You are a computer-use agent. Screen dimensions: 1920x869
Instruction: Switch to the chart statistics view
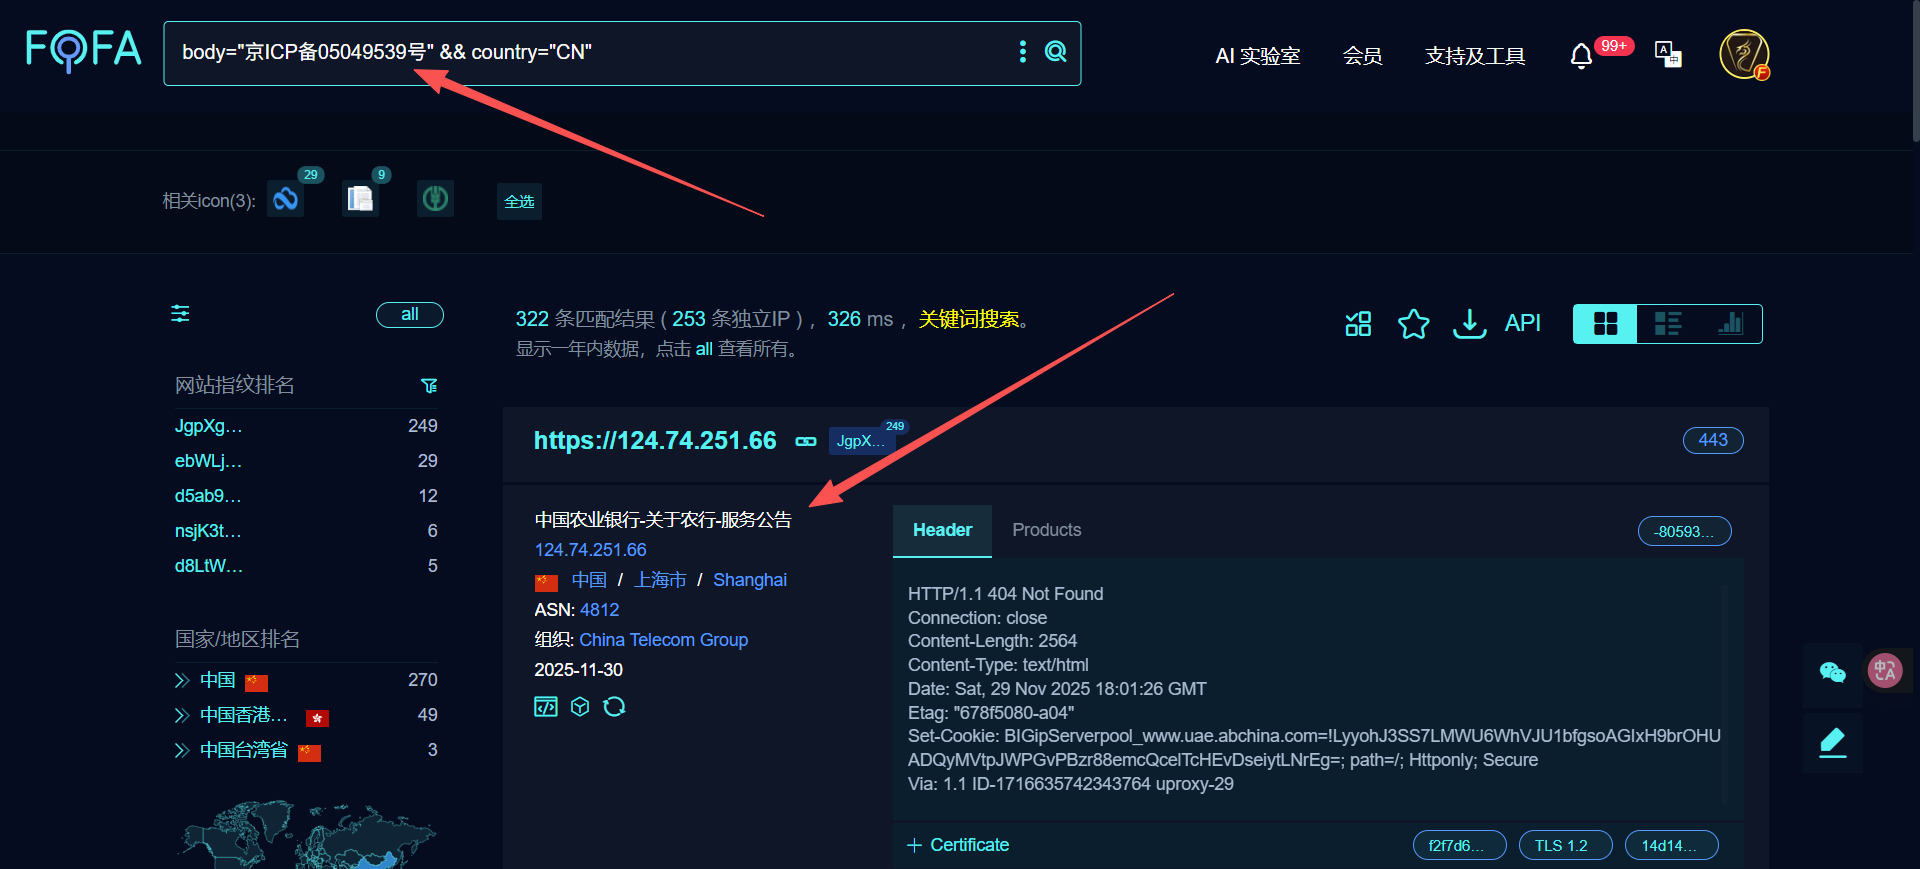(1730, 324)
